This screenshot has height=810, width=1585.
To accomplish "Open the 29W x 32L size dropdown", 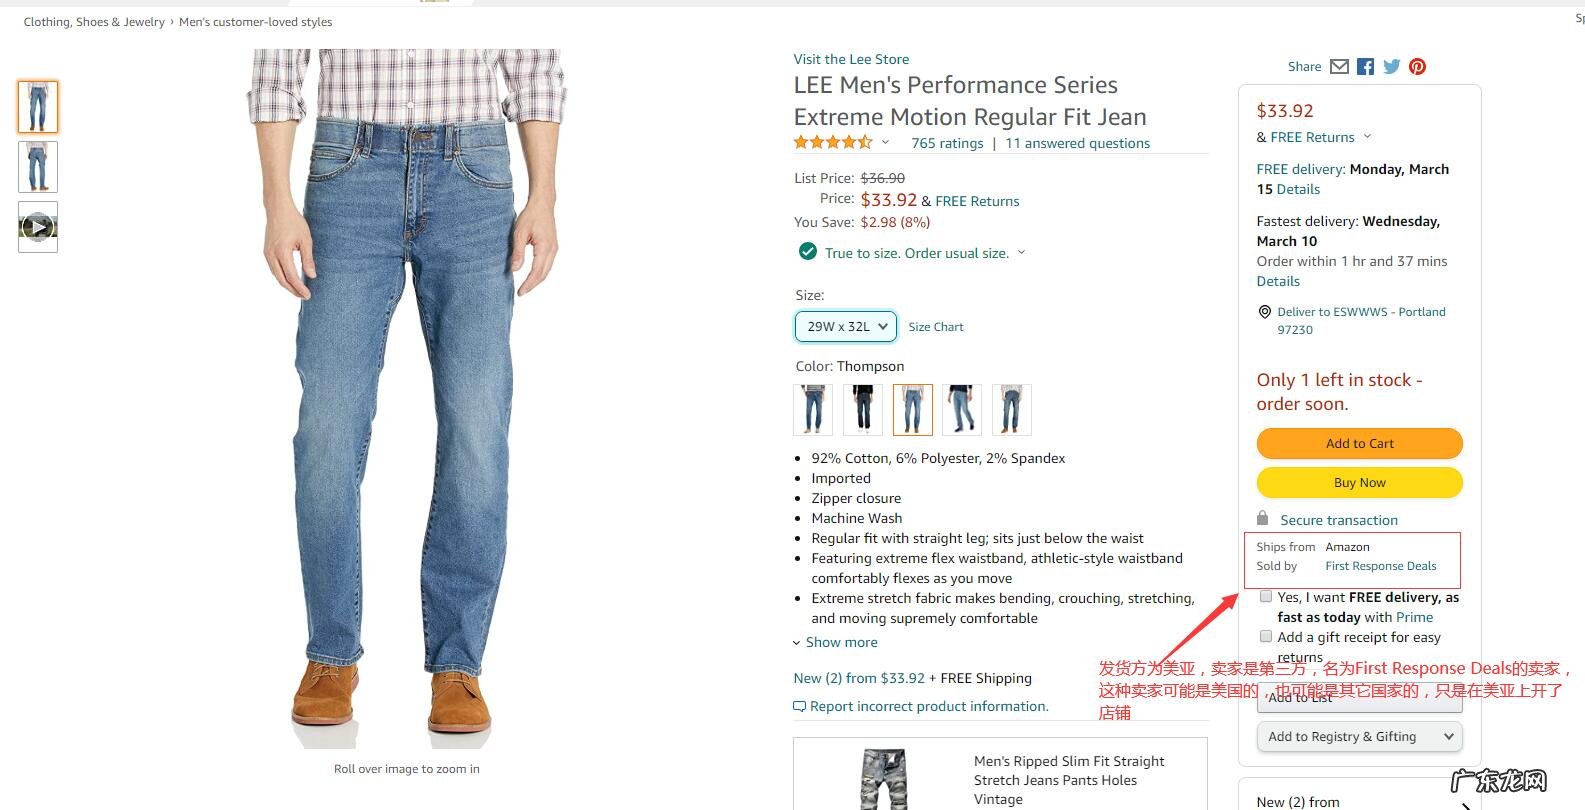I will click(x=846, y=327).
